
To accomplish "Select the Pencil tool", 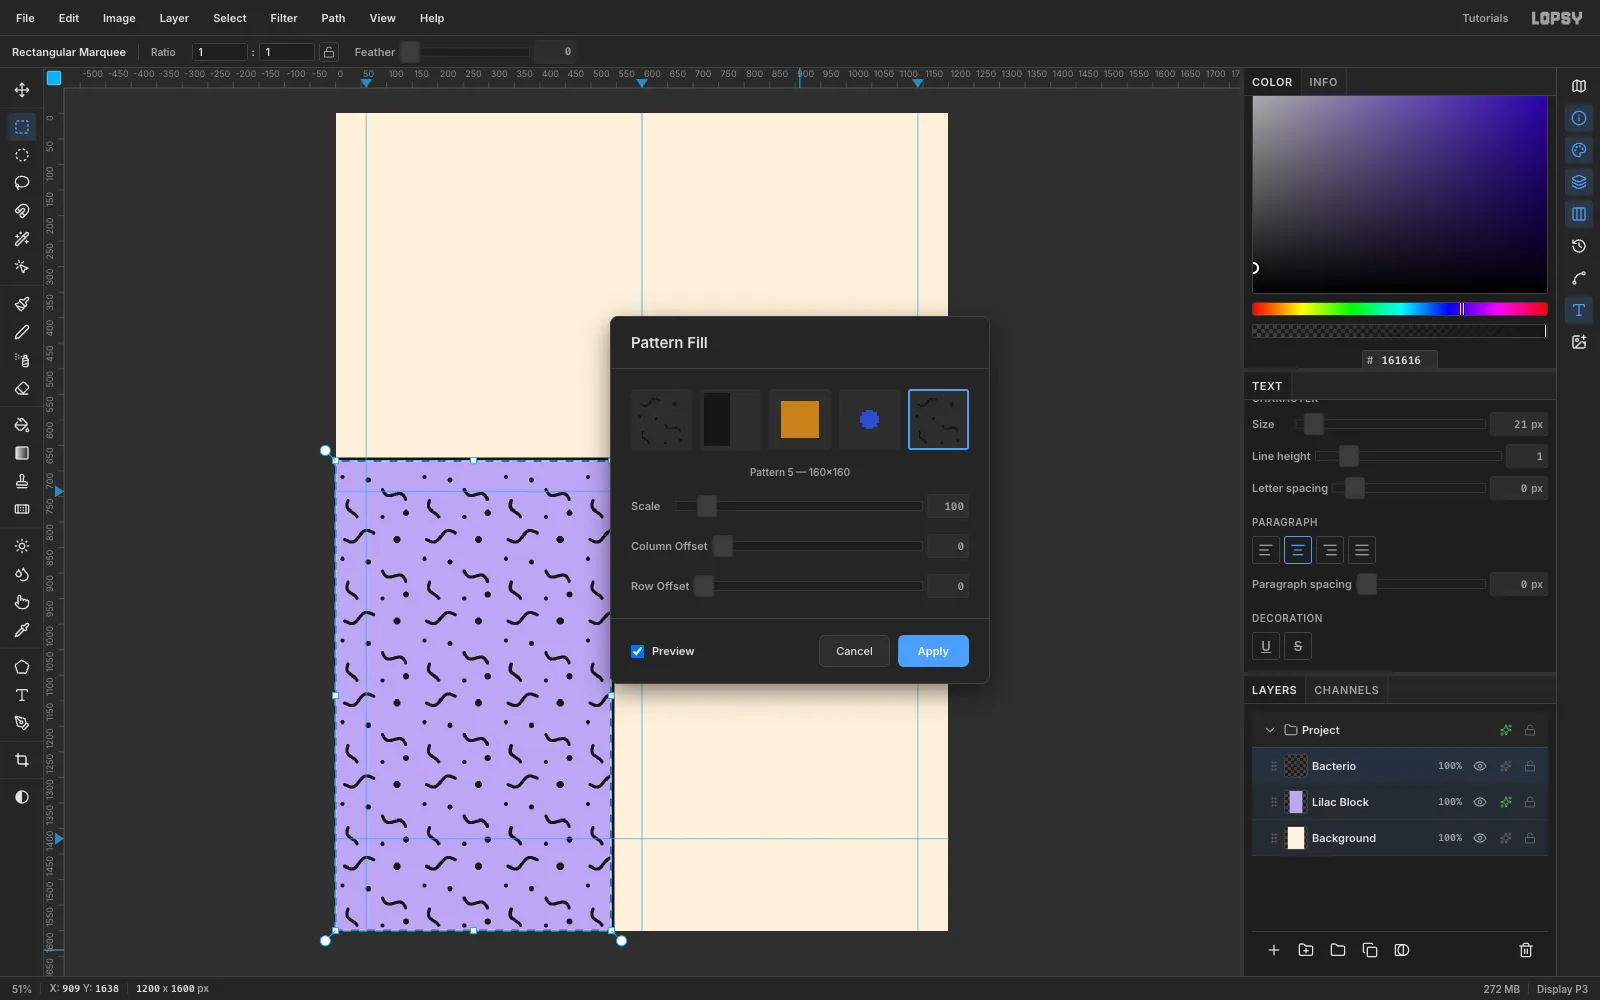I will pos(22,332).
